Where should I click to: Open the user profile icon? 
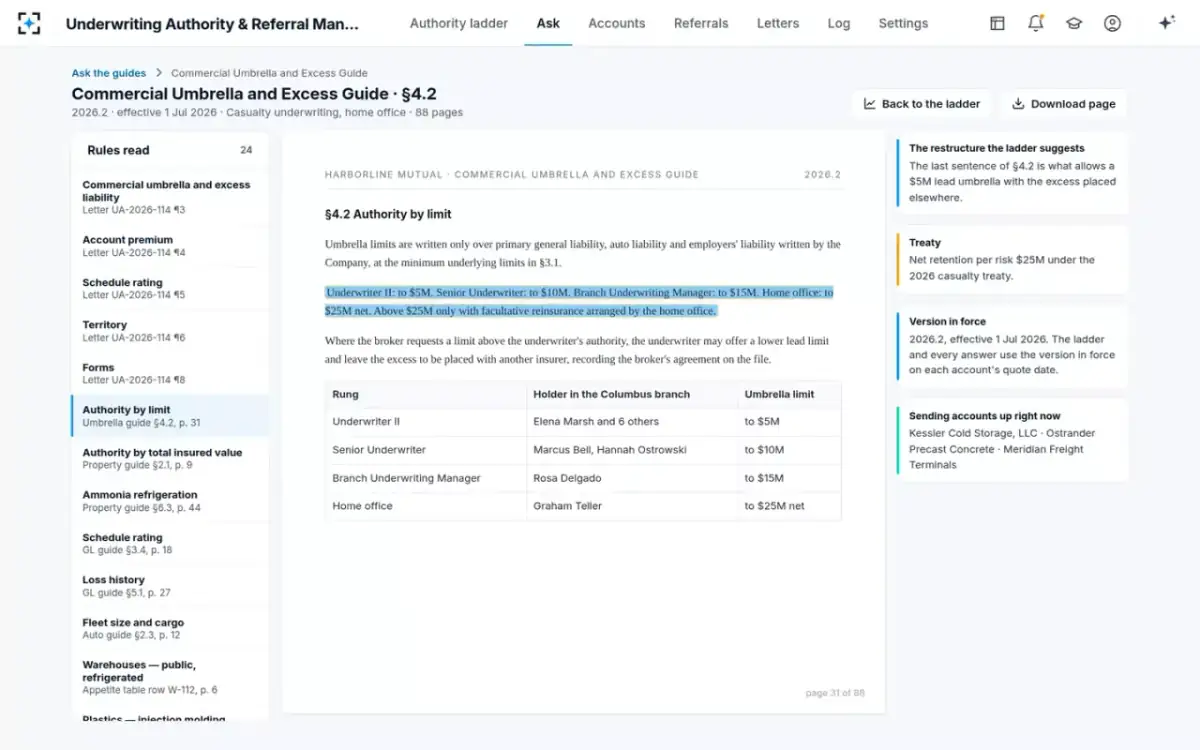tap(1112, 23)
